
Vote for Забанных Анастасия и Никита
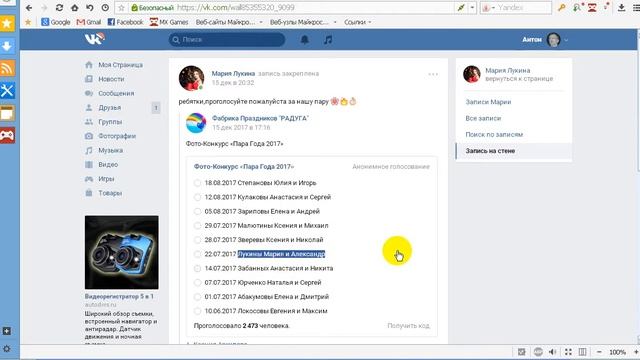[x=197, y=268]
